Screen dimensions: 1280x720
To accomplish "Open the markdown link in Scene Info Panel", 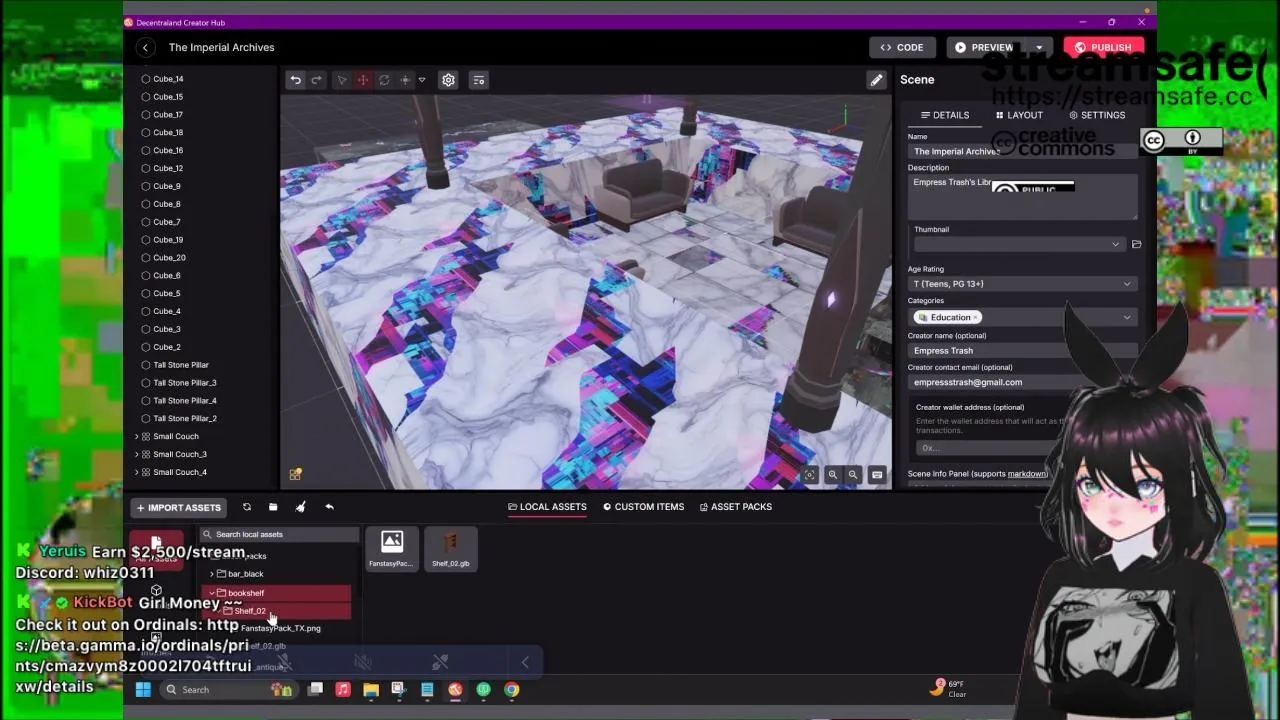I will click(1026, 474).
